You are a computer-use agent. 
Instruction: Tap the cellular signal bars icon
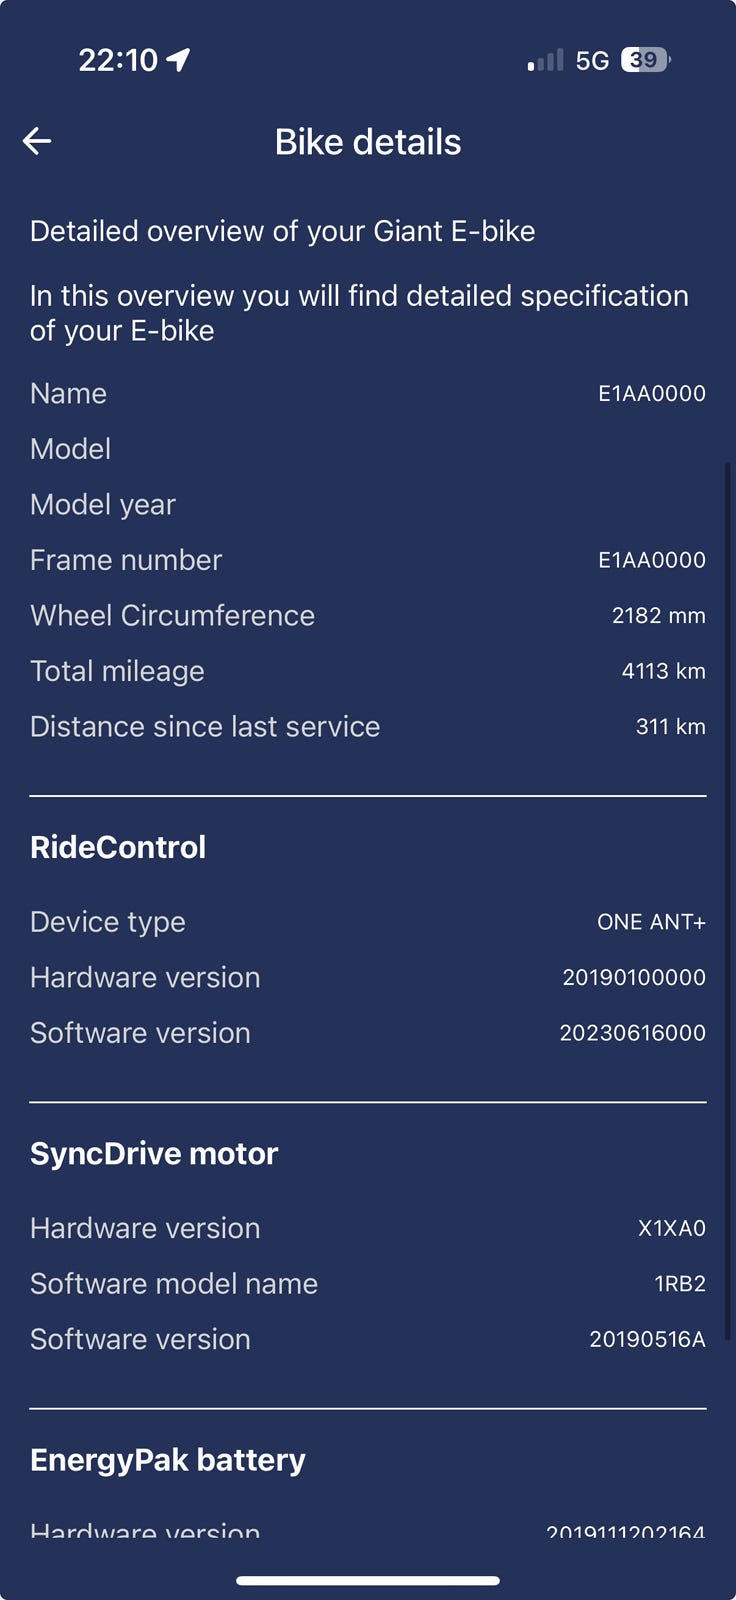546,61
